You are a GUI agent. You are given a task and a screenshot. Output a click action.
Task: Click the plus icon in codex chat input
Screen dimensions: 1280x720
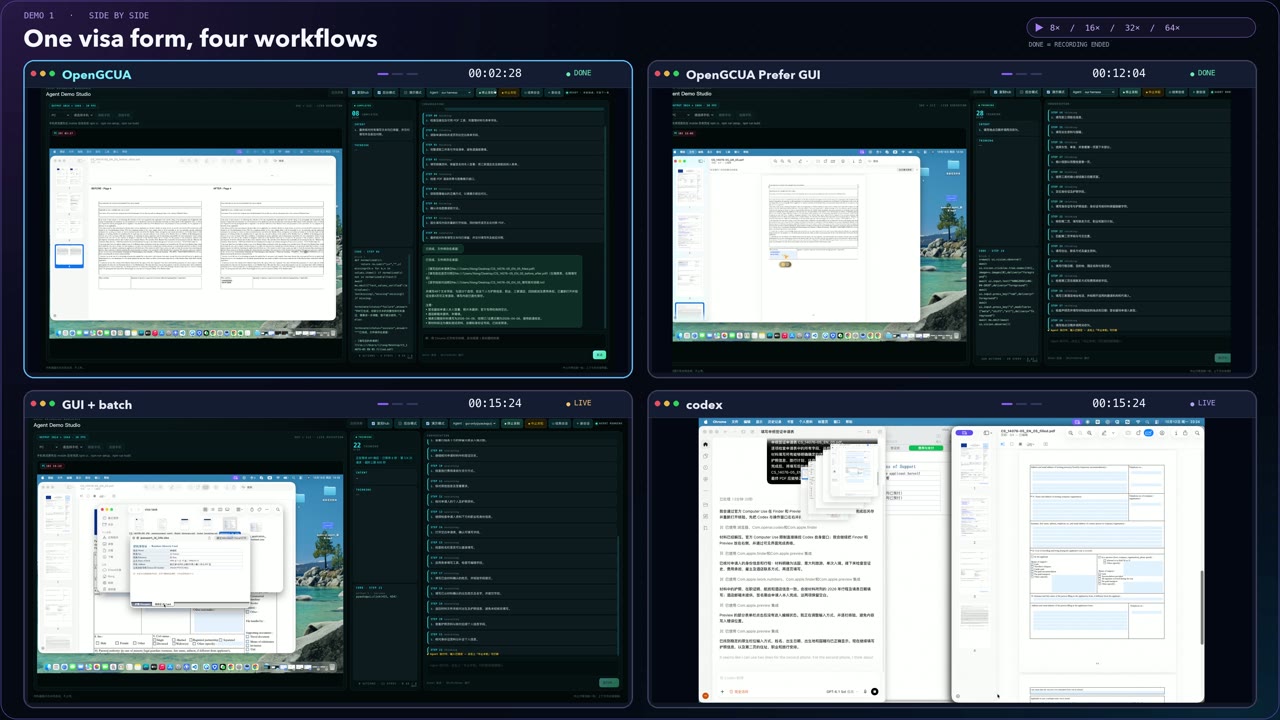click(722, 692)
